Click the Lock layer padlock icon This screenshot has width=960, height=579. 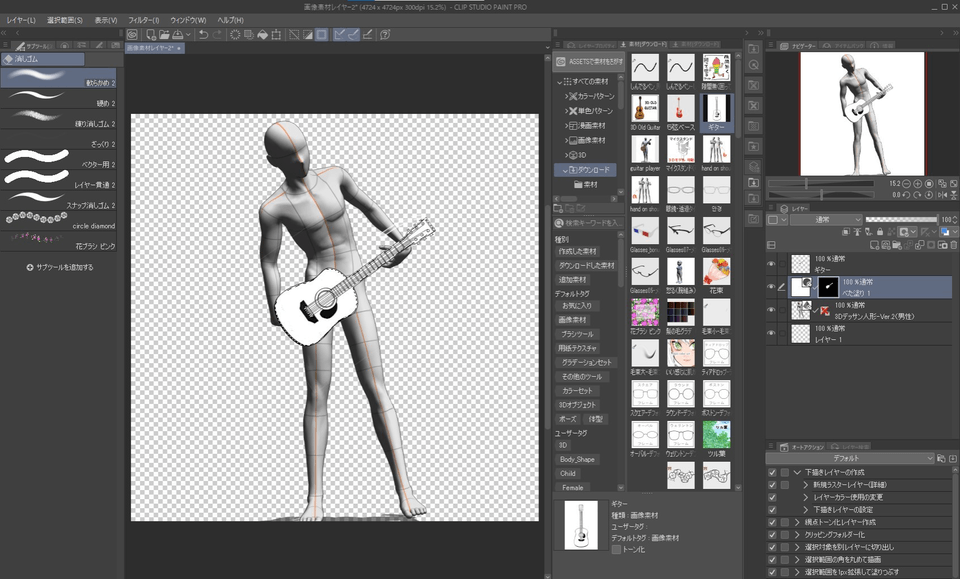880,232
